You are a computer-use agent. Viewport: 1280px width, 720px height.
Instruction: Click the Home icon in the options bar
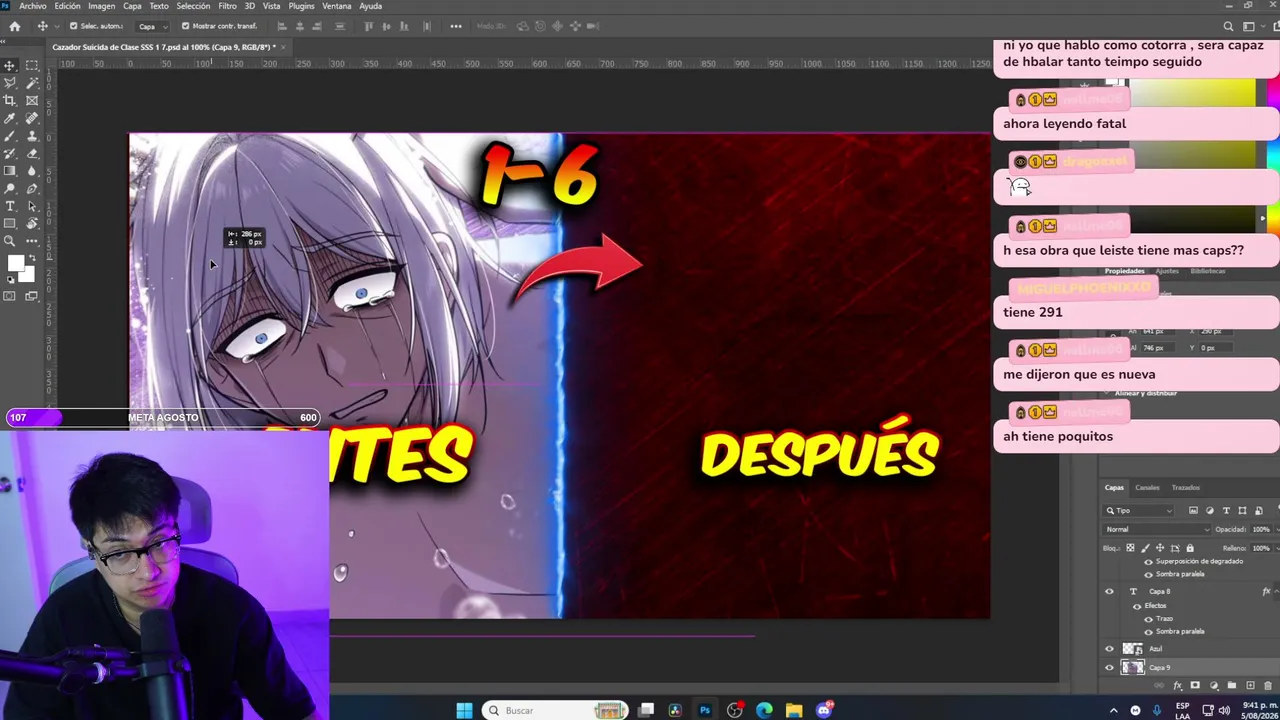[14, 26]
